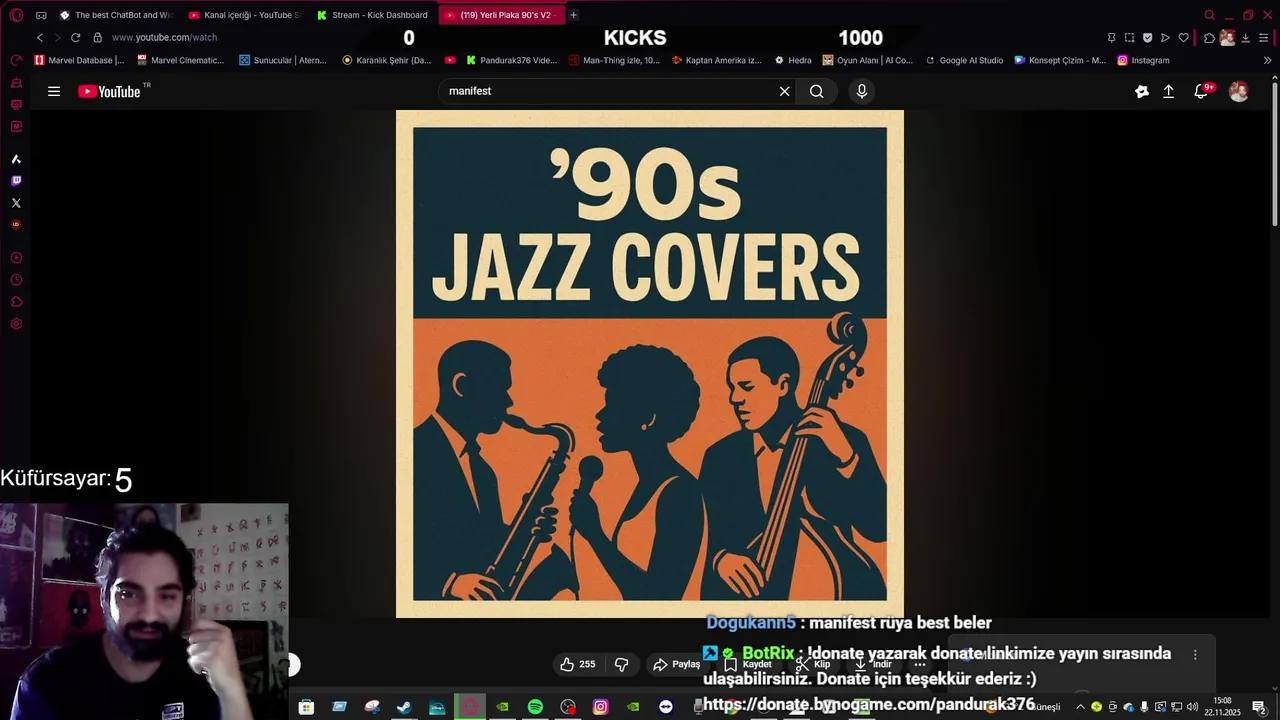The height and width of the screenshot is (720, 1280).
Task: Clear the YouTube search query
Action: click(x=784, y=91)
